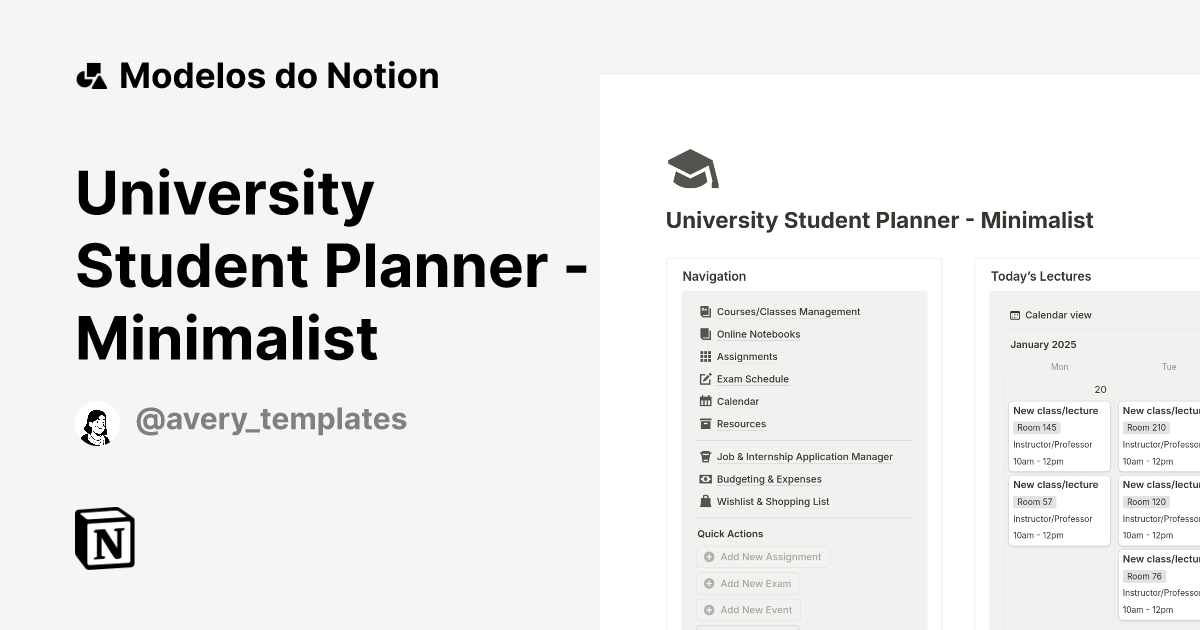Click the Add New Assignment button
The image size is (1200, 630).
click(x=763, y=557)
